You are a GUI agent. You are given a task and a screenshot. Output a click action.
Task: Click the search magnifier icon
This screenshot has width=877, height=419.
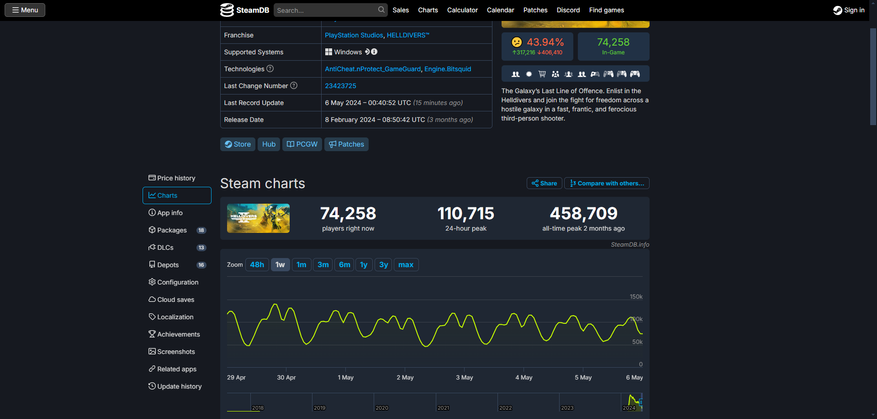(x=381, y=10)
